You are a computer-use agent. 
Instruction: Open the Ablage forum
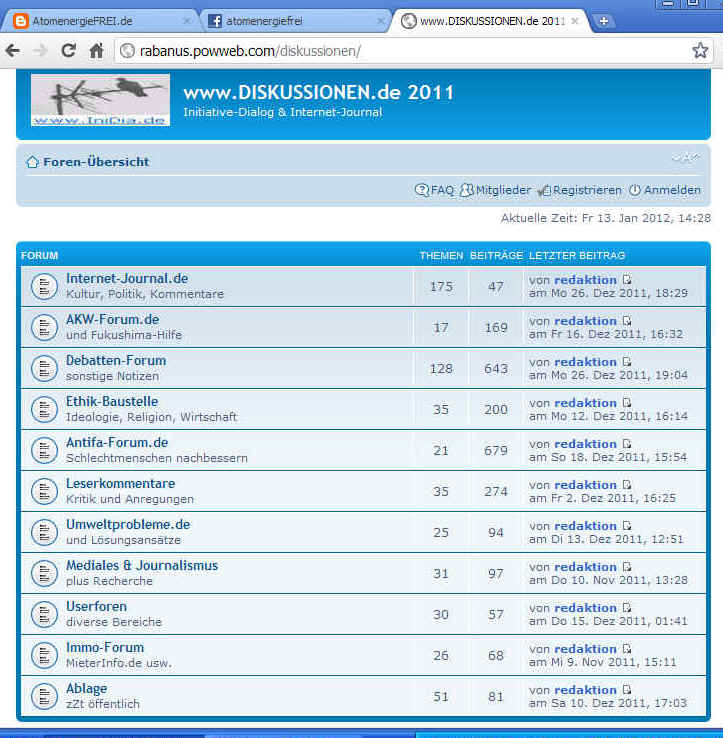(x=87, y=689)
